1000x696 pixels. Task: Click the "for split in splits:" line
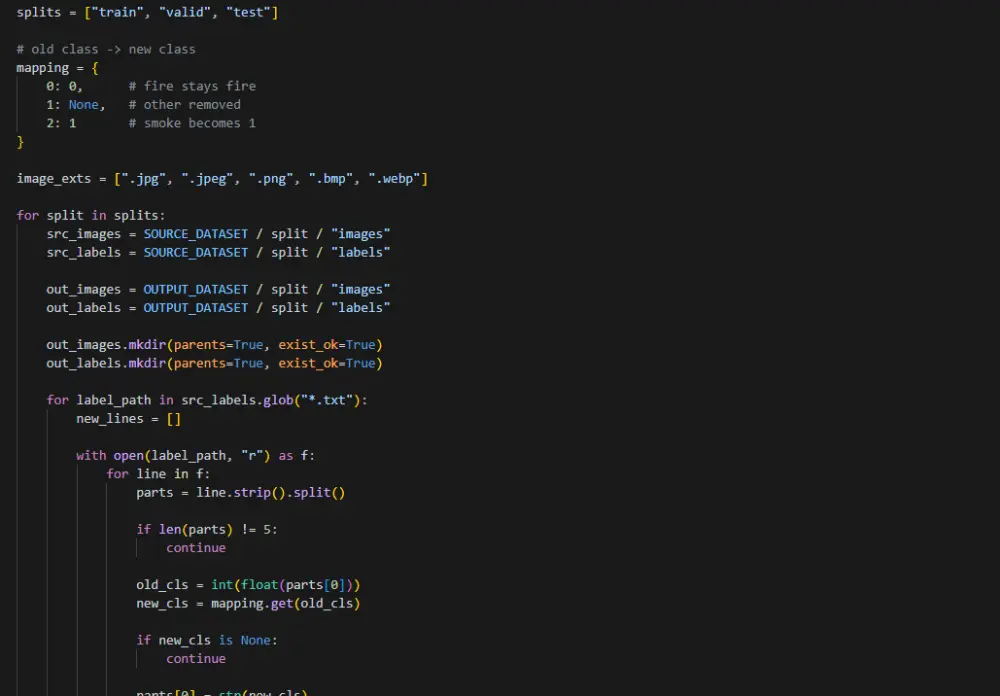91,216
